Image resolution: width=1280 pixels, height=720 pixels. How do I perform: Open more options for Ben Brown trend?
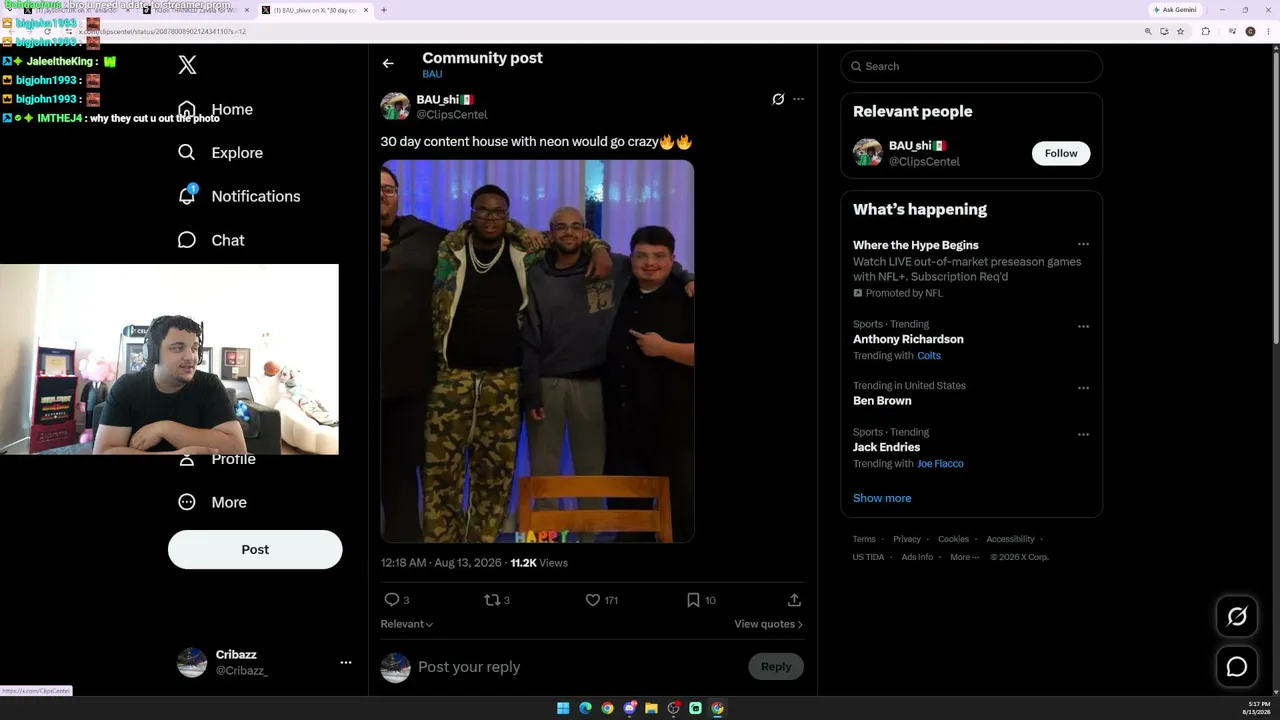tap(1083, 388)
